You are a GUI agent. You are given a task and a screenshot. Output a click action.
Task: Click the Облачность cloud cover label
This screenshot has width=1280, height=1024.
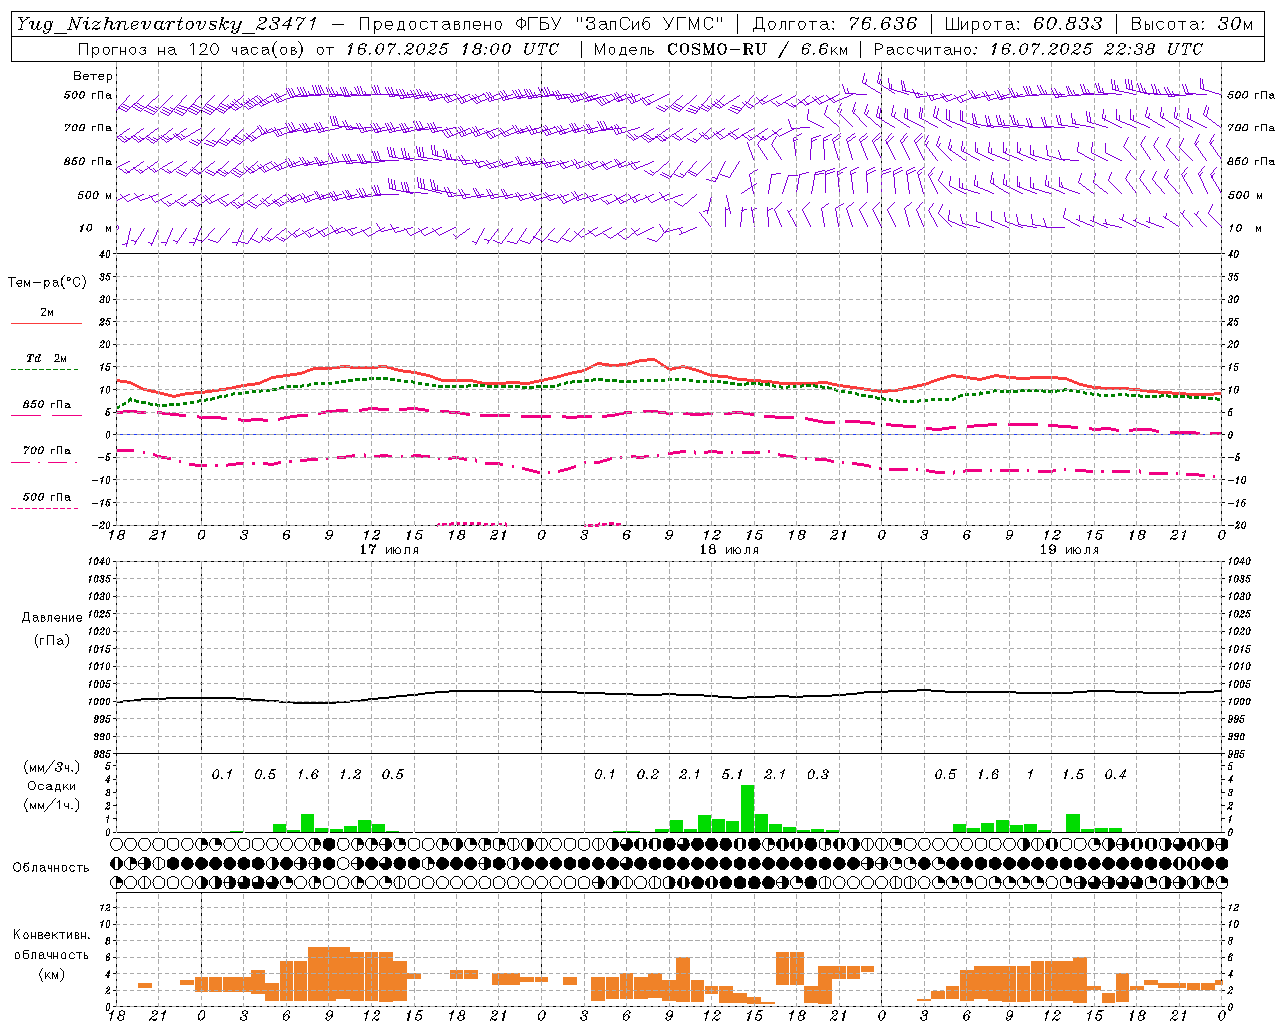(x=51, y=868)
